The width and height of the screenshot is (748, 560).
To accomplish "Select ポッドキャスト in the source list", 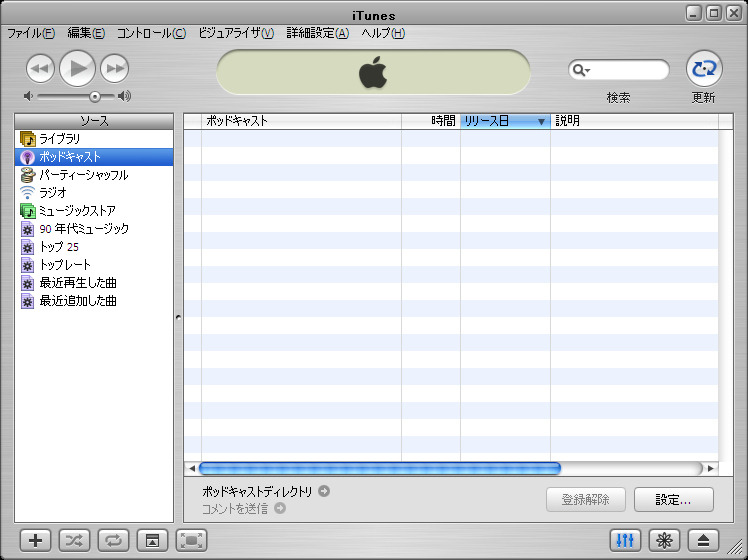I will click(x=94, y=157).
